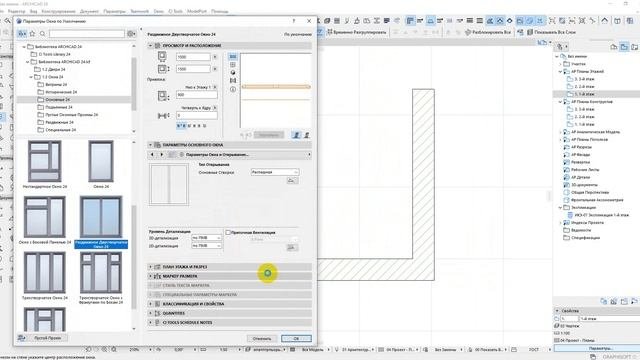This screenshot has width=640, height=360.
Task: Open the Конструирование menu
Action: [x=58, y=11]
